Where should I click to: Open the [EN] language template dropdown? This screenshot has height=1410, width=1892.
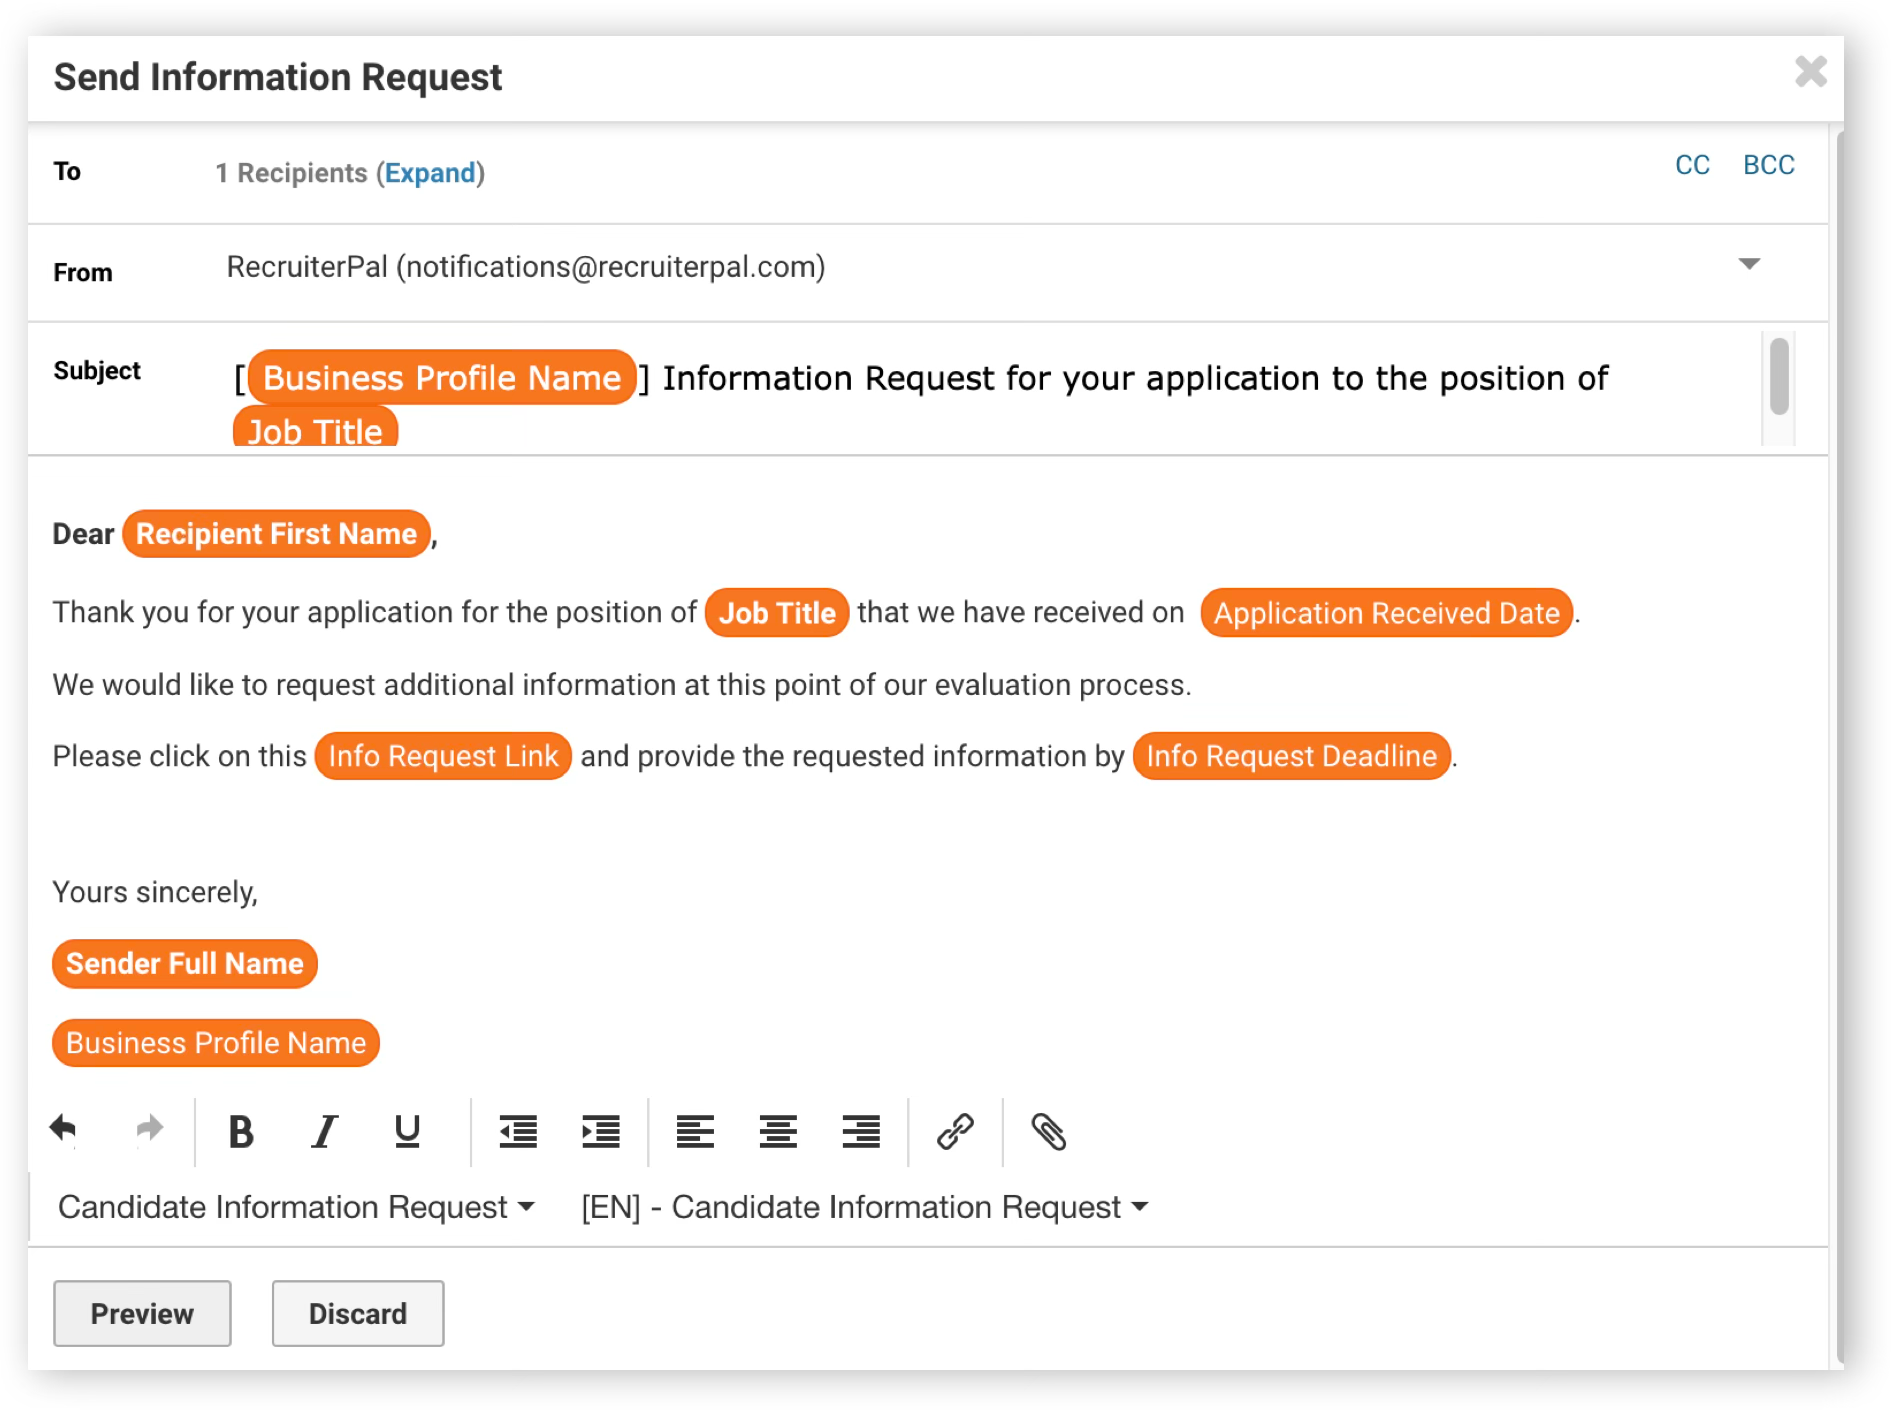865,1207
